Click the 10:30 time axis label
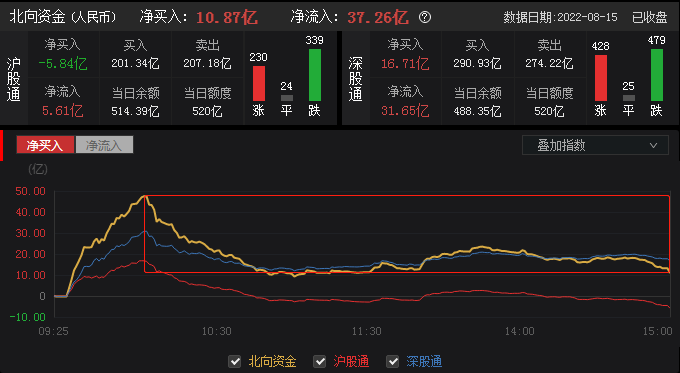This screenshot has width=680, height=373. (216, 331)
